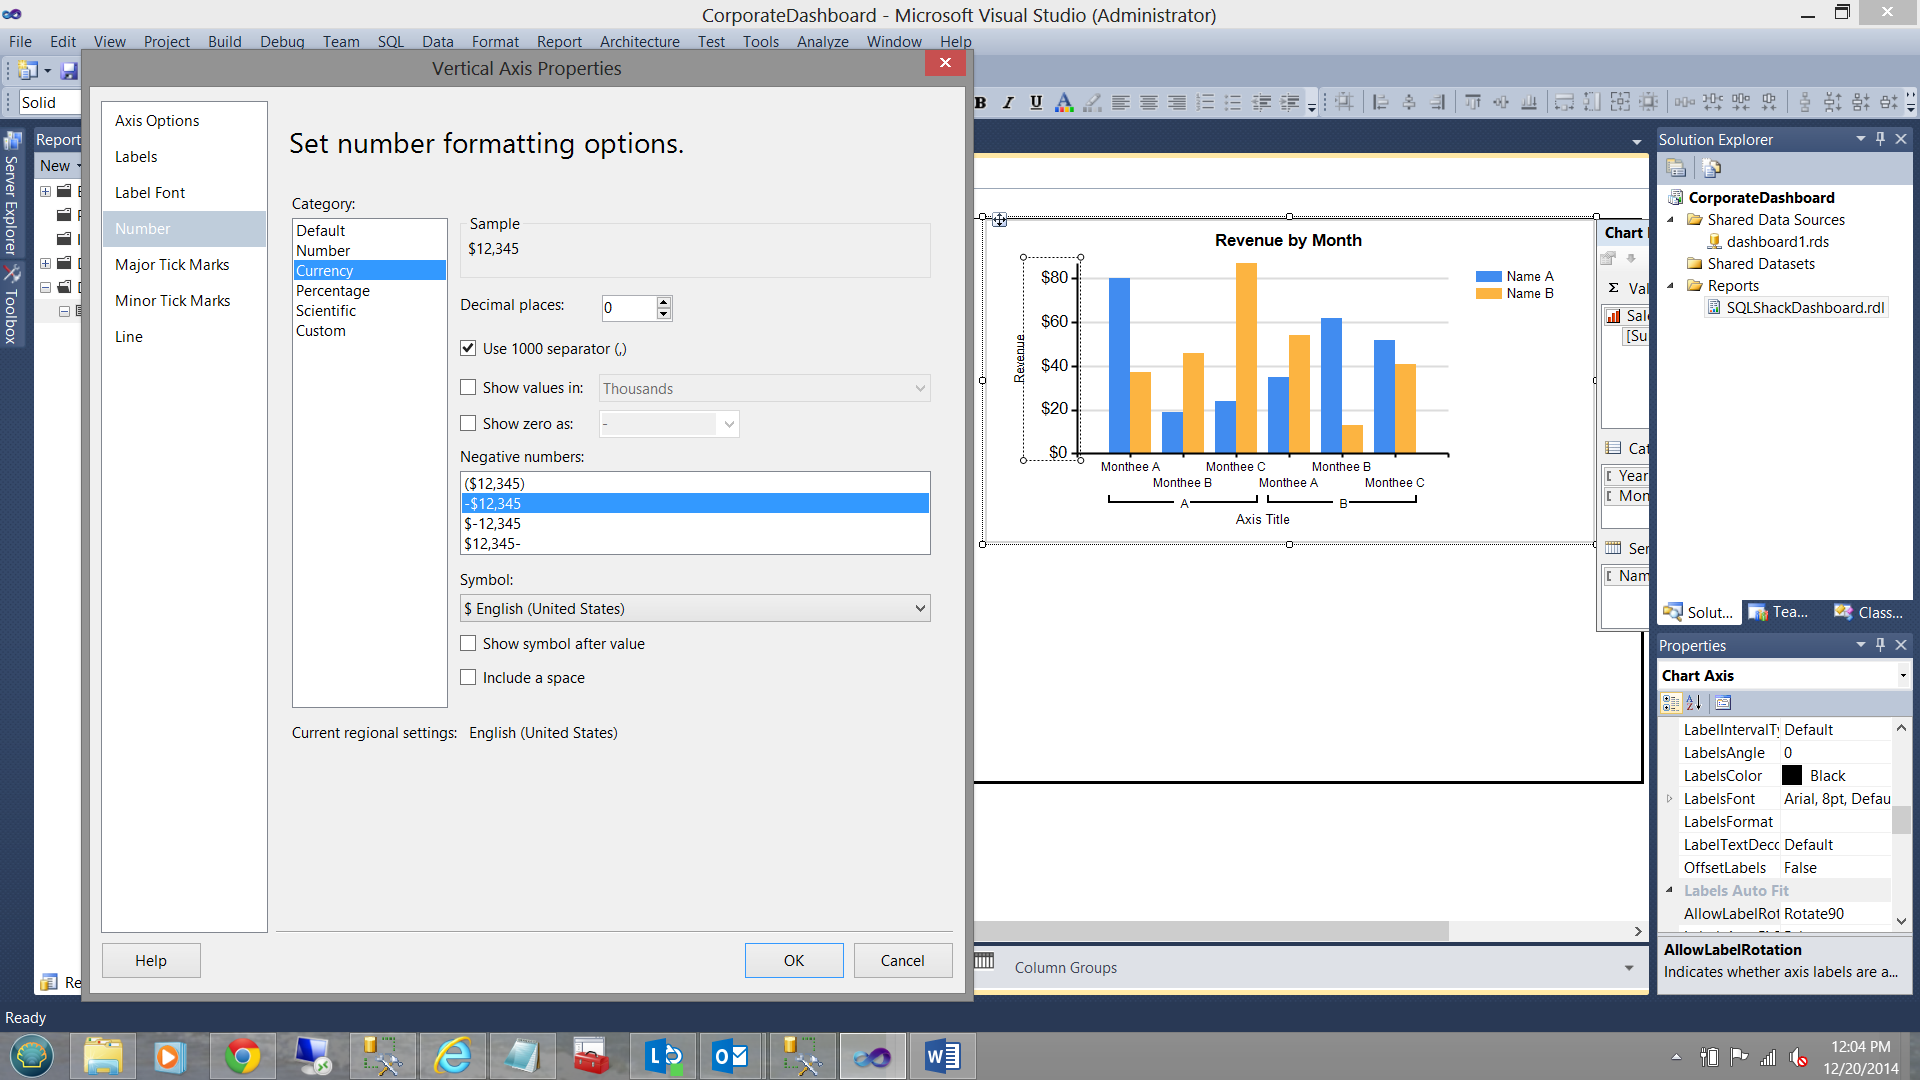This screenshot has height=1080, width=1920.
Task: Open the Architecture menu
Action: coord(639,41)
